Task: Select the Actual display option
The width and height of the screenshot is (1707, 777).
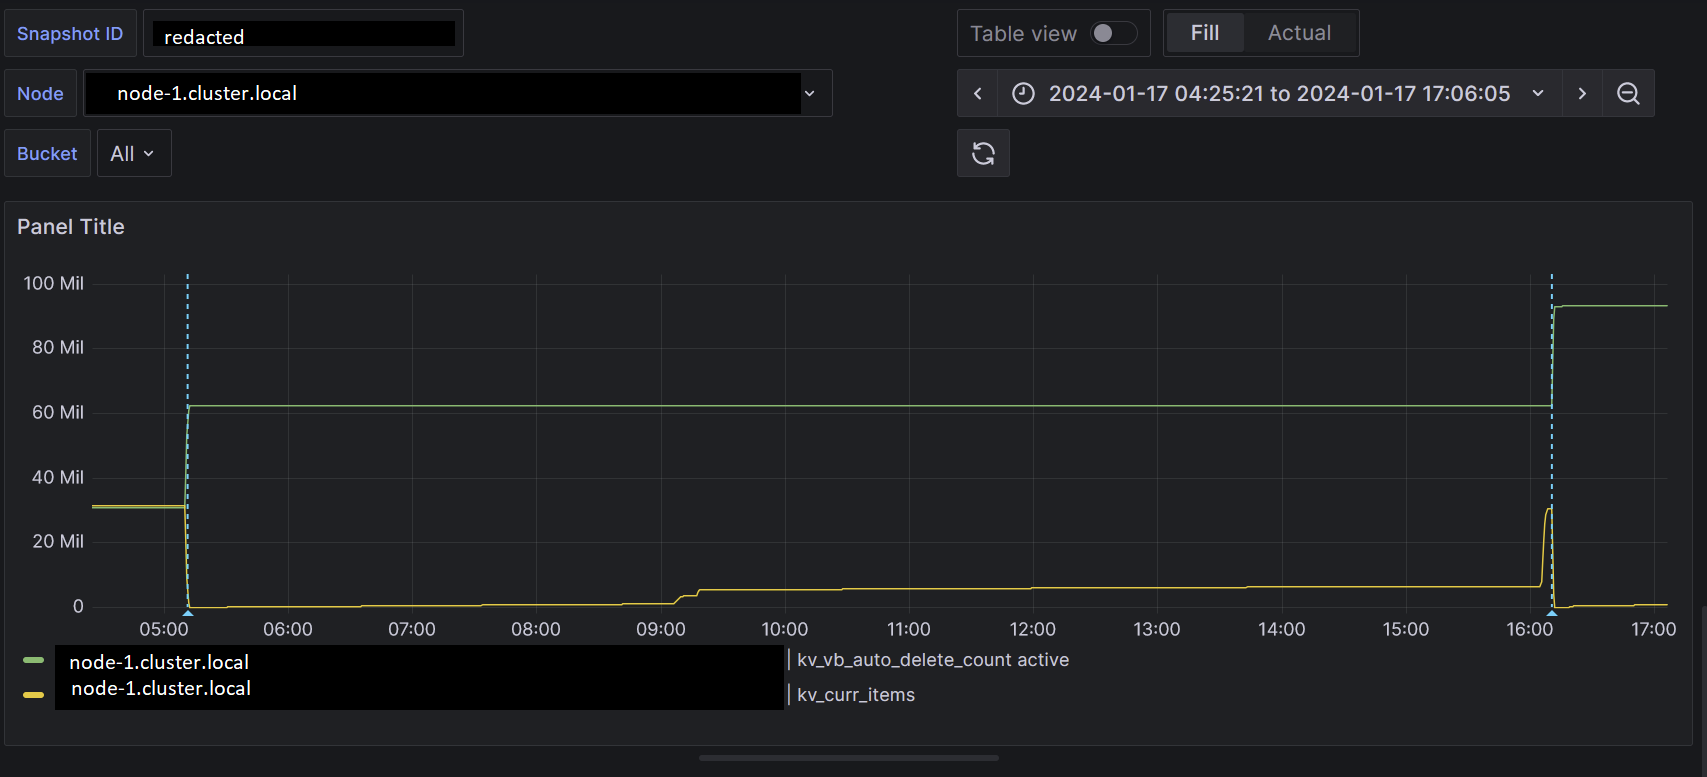Action: click(x=1299, y=33)
